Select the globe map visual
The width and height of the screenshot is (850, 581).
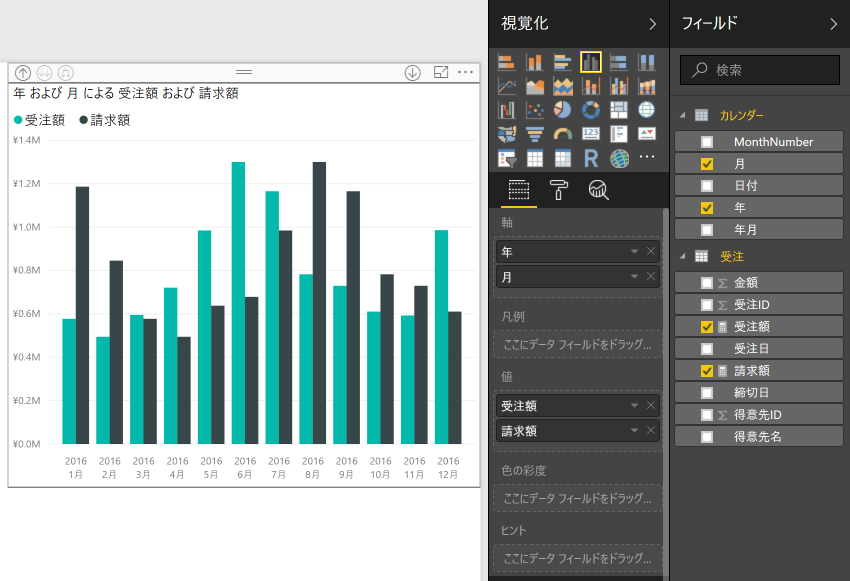click(x=647, y=110)
